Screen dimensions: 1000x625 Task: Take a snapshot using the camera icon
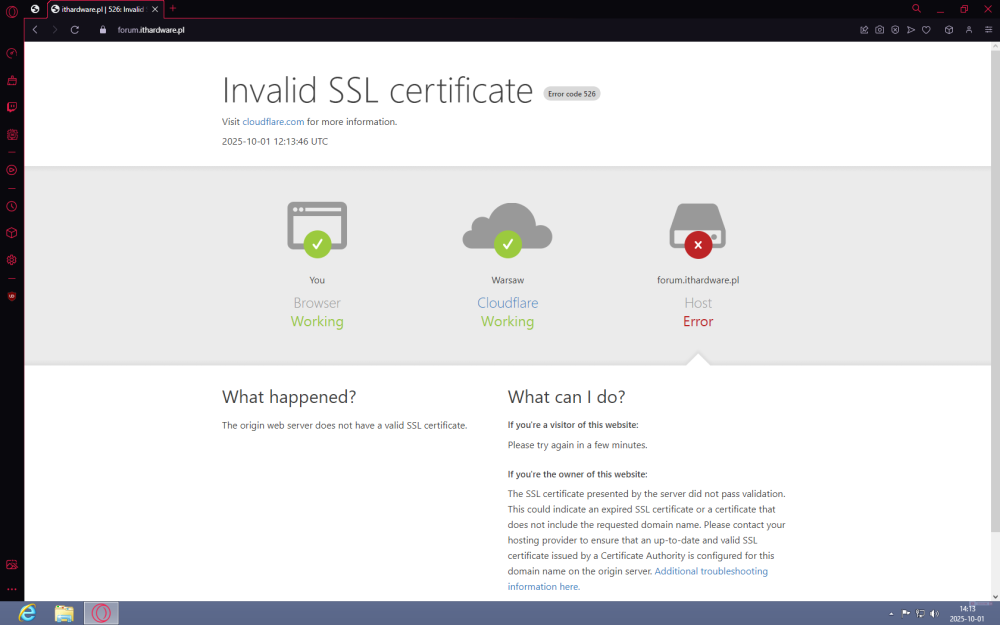(x=879, y=30)
